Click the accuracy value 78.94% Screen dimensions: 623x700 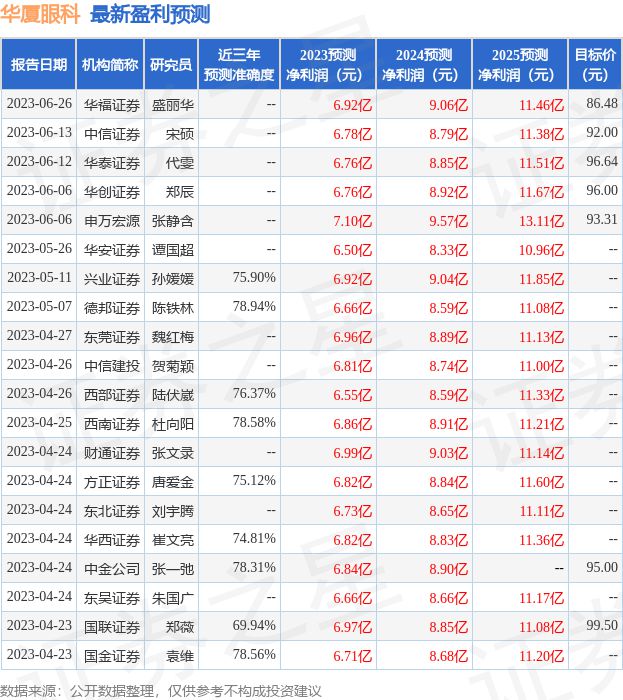click(254, 306)
